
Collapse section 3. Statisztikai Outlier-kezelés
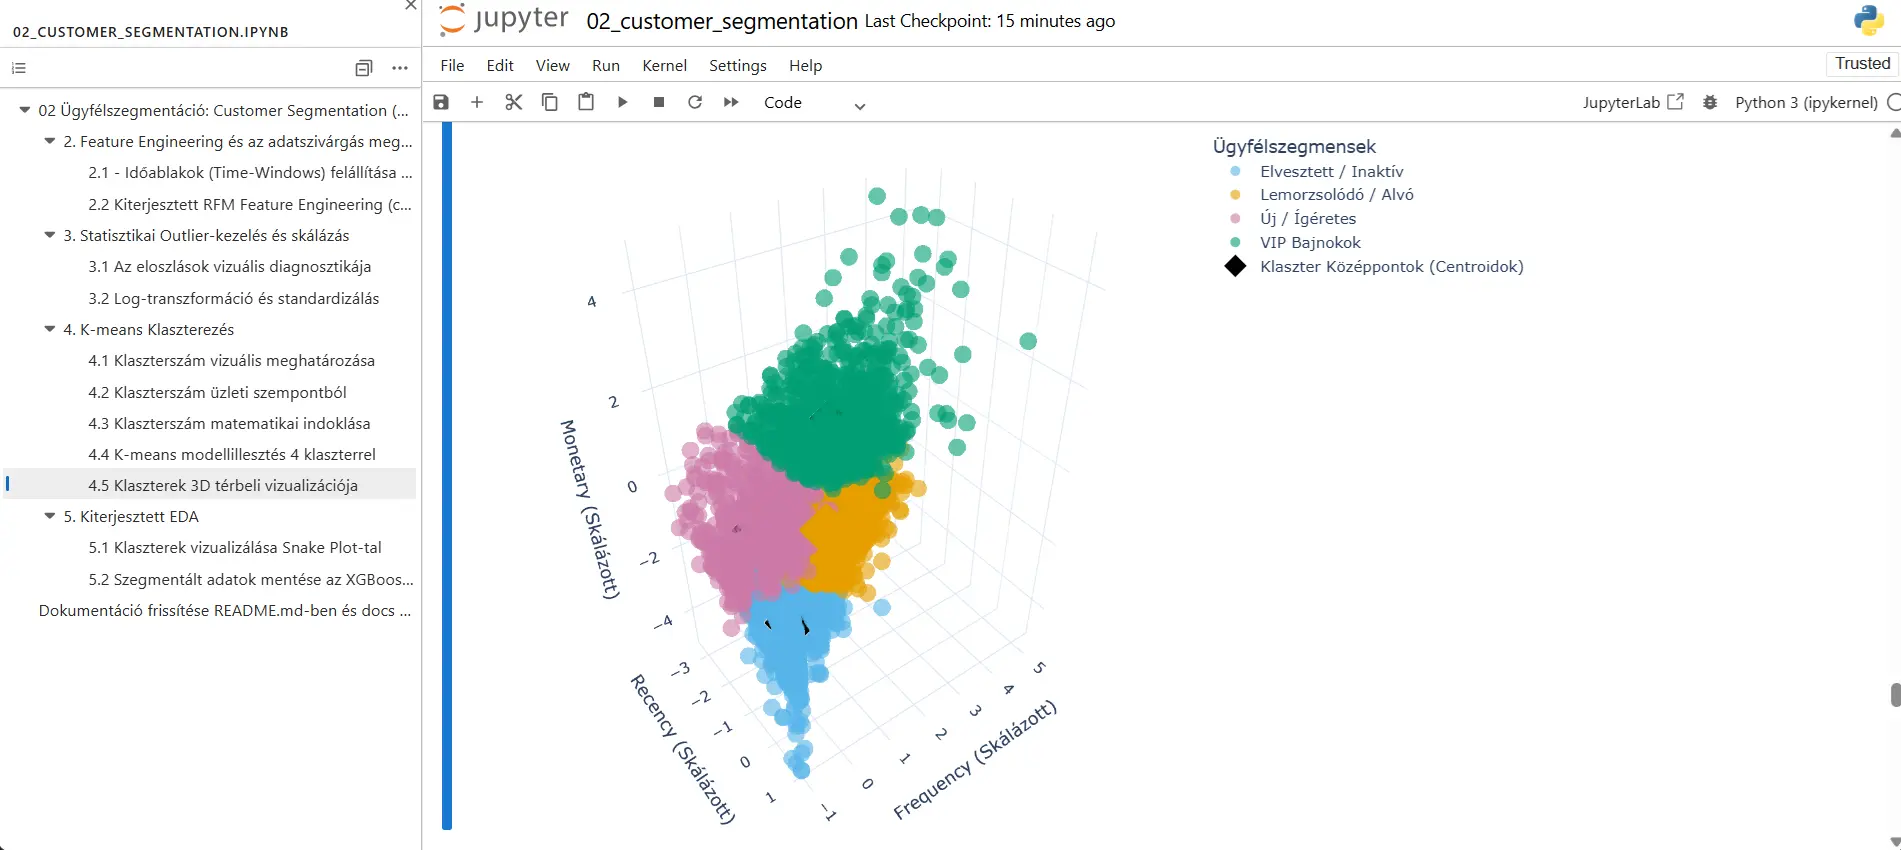50,235
